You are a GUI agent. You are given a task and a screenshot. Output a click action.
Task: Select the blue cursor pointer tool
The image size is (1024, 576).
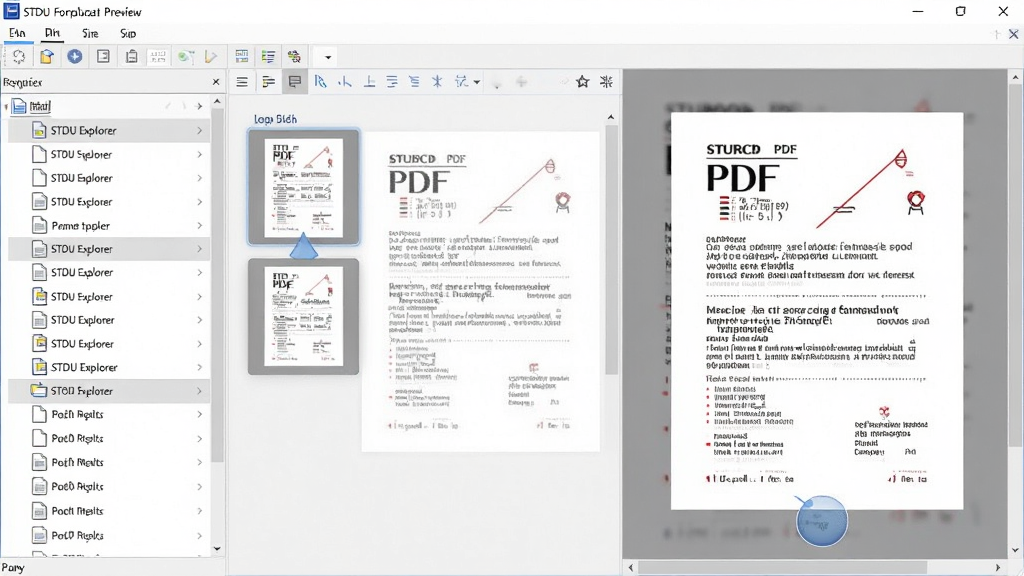click(x=320, y=82)
